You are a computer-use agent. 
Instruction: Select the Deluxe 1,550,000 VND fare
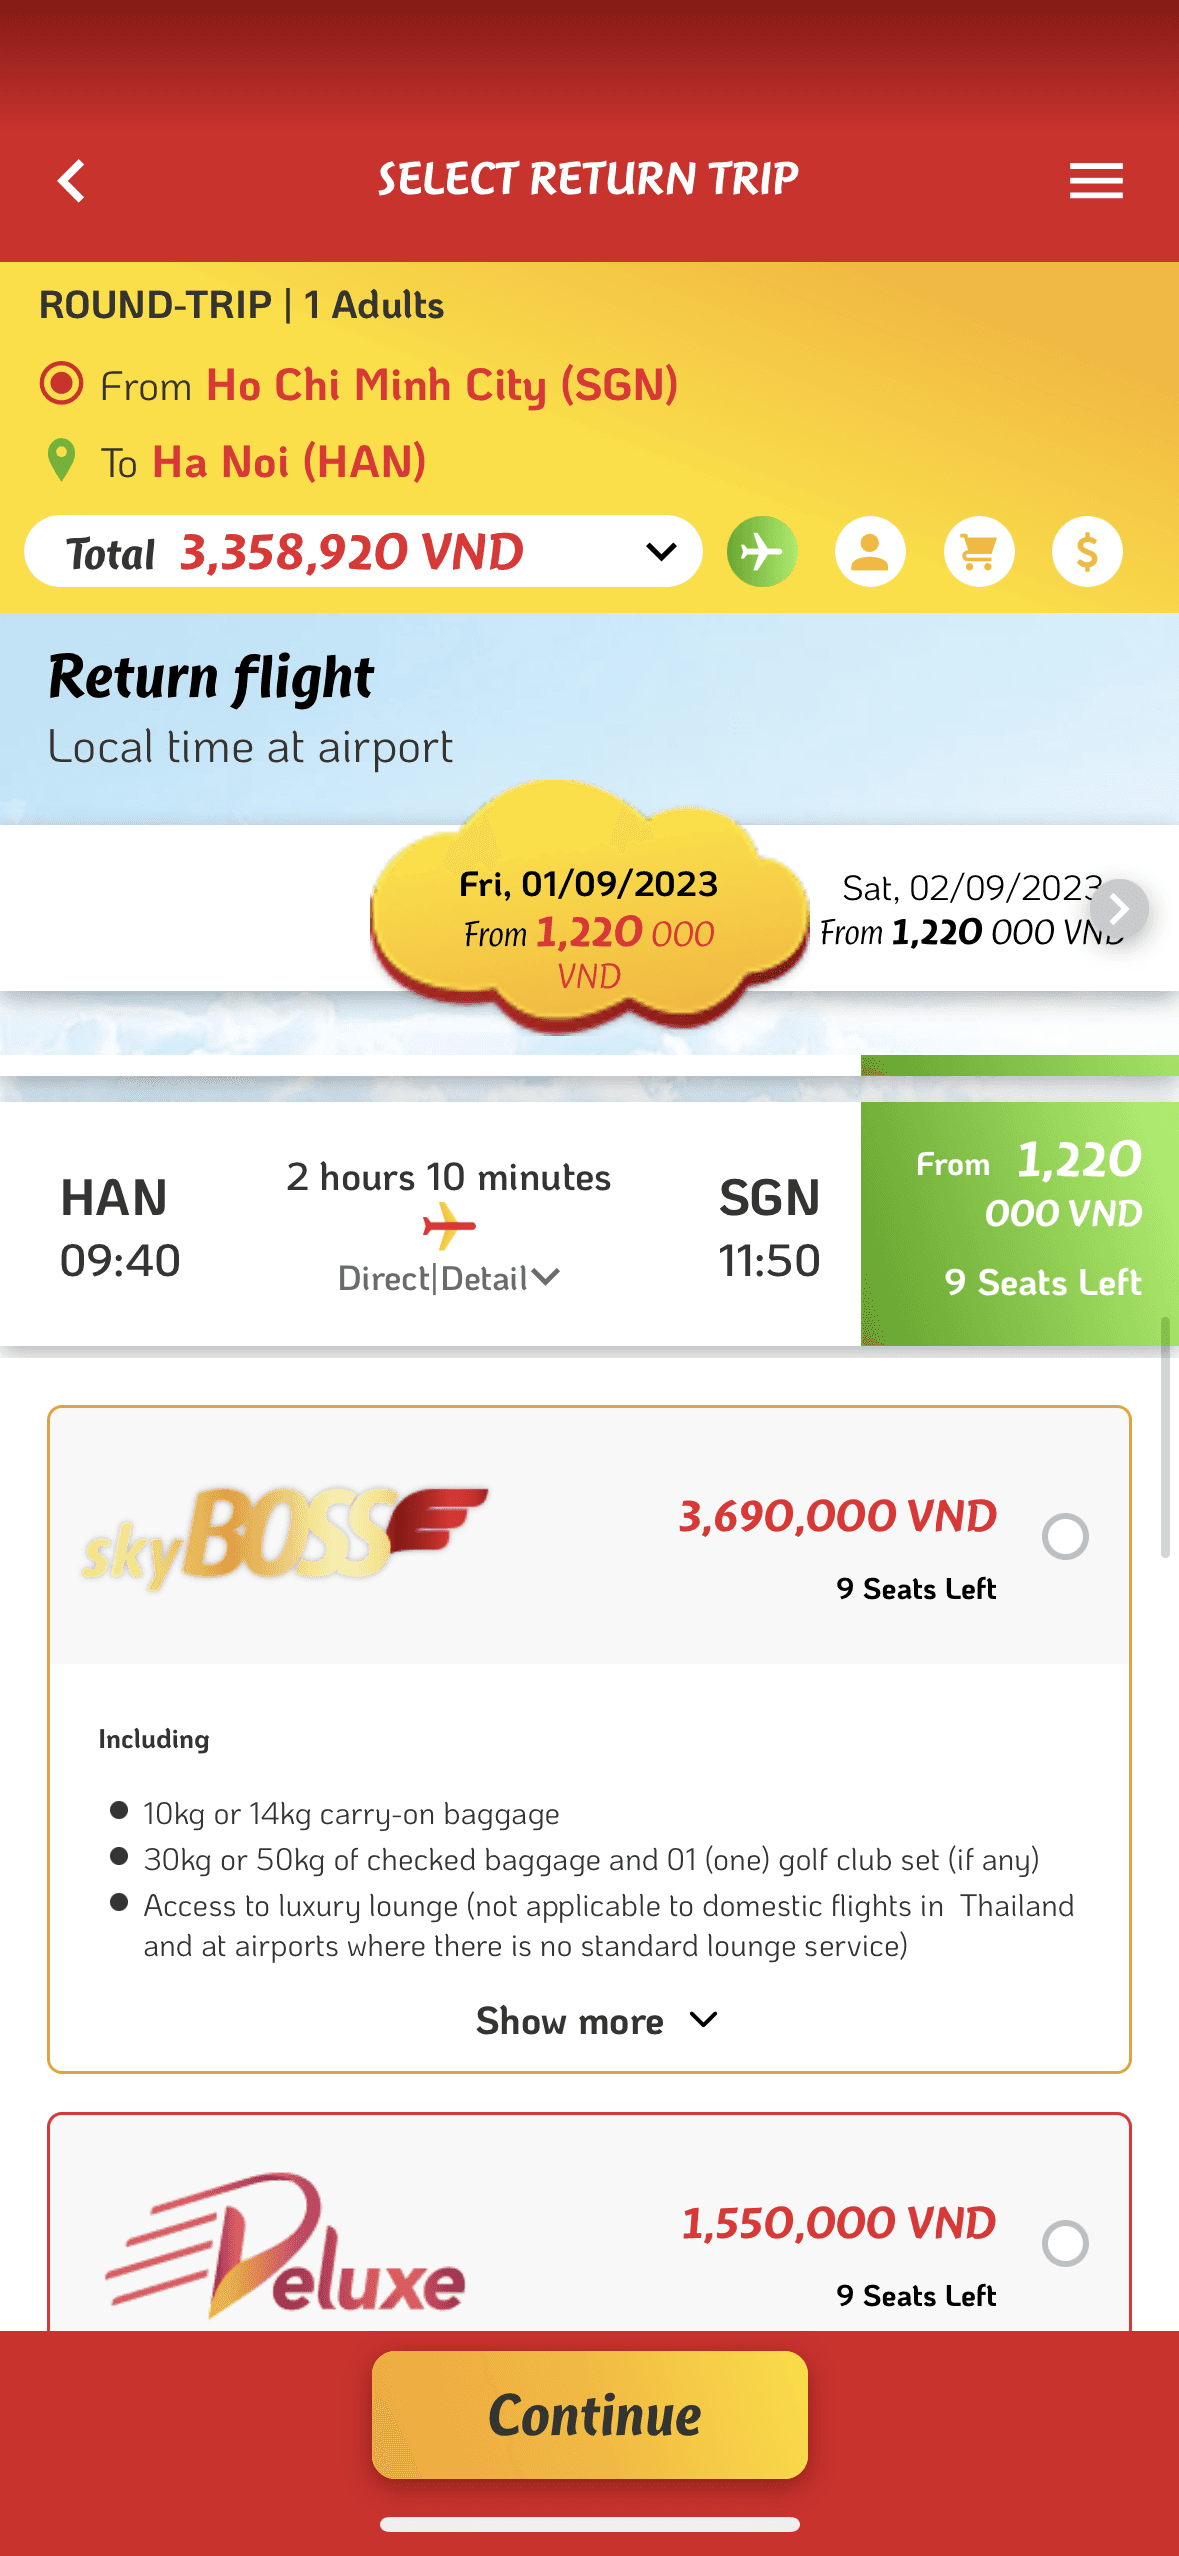tap(1065, 2243)
